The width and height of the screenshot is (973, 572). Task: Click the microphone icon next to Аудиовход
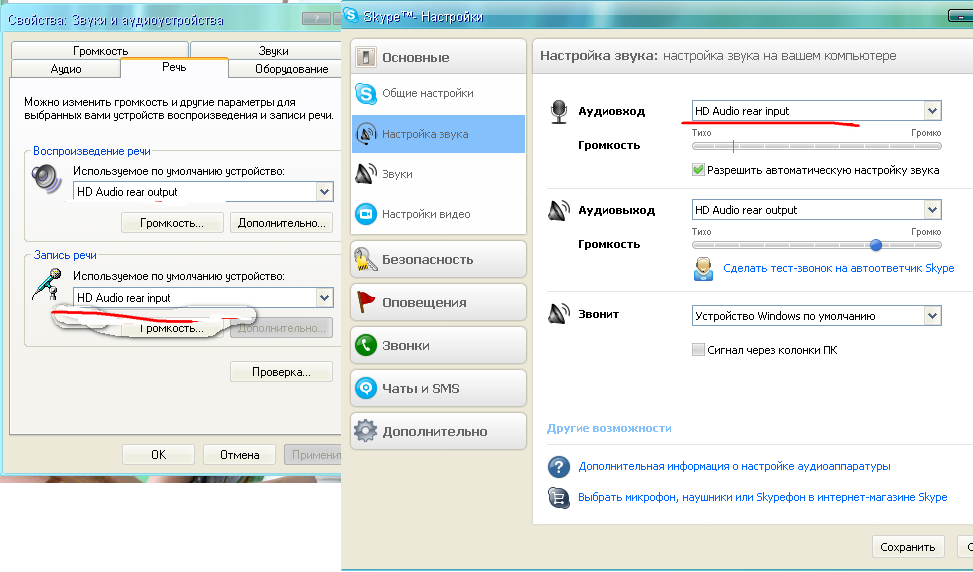tap(558, 112)
